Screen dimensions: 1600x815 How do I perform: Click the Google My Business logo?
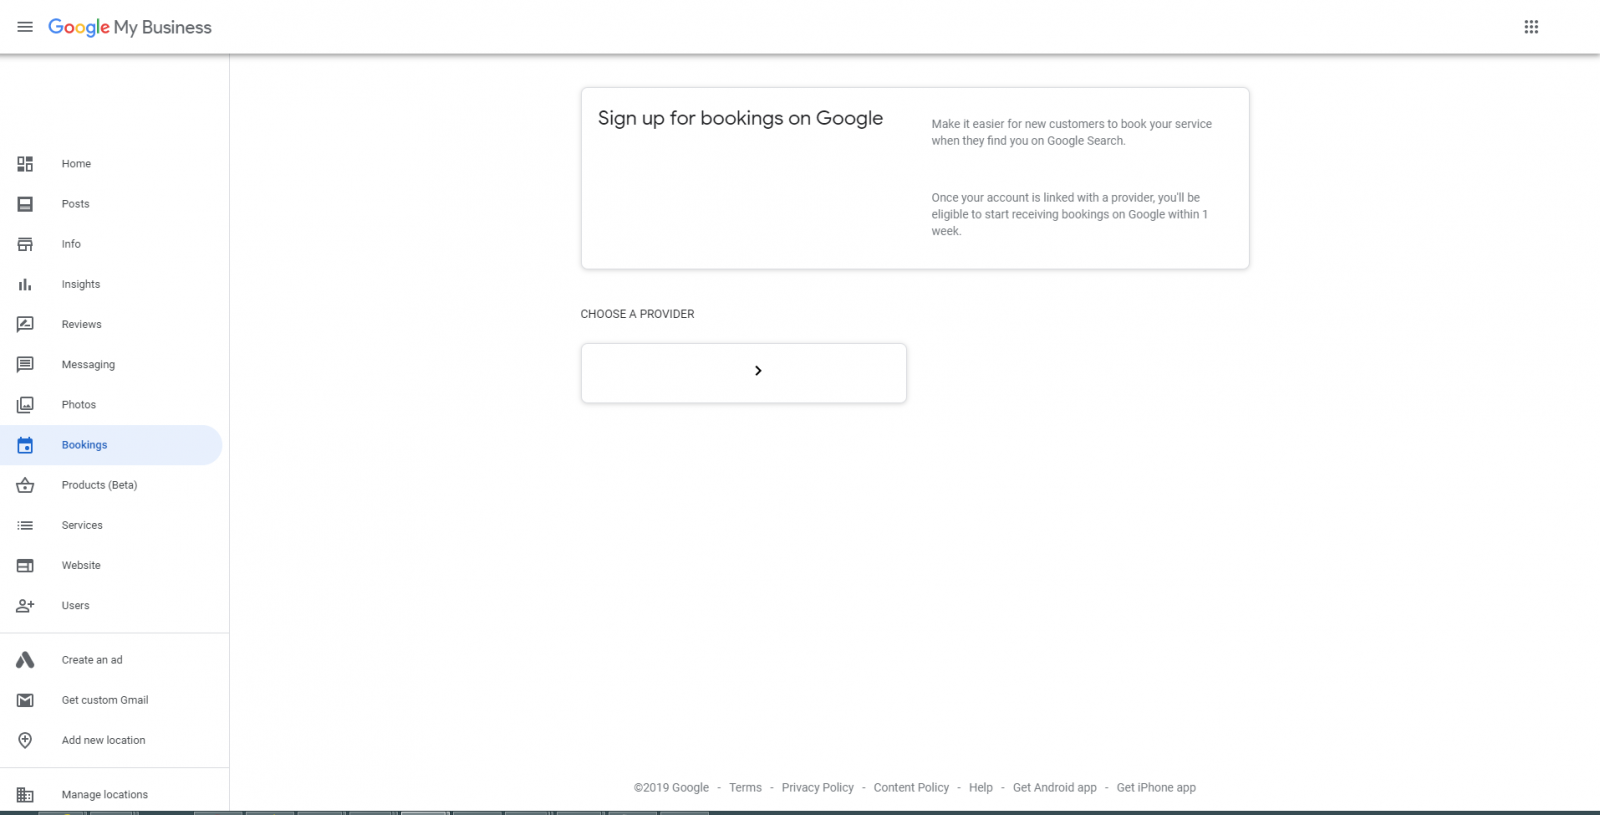click(x=130, y=27)
